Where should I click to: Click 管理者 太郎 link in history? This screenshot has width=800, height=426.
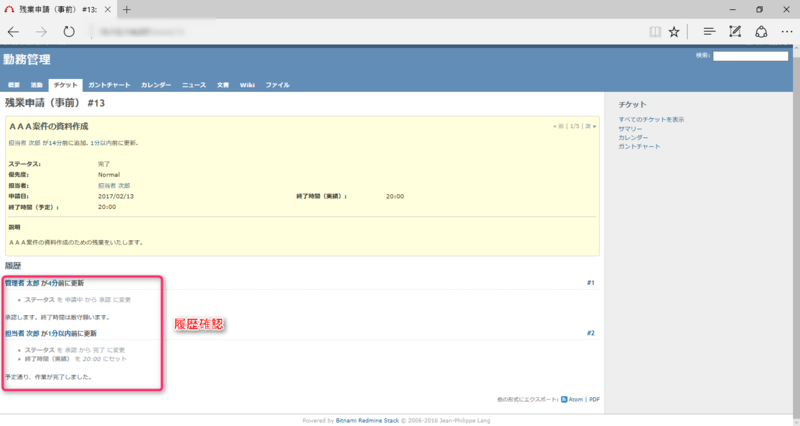point(22,283)
